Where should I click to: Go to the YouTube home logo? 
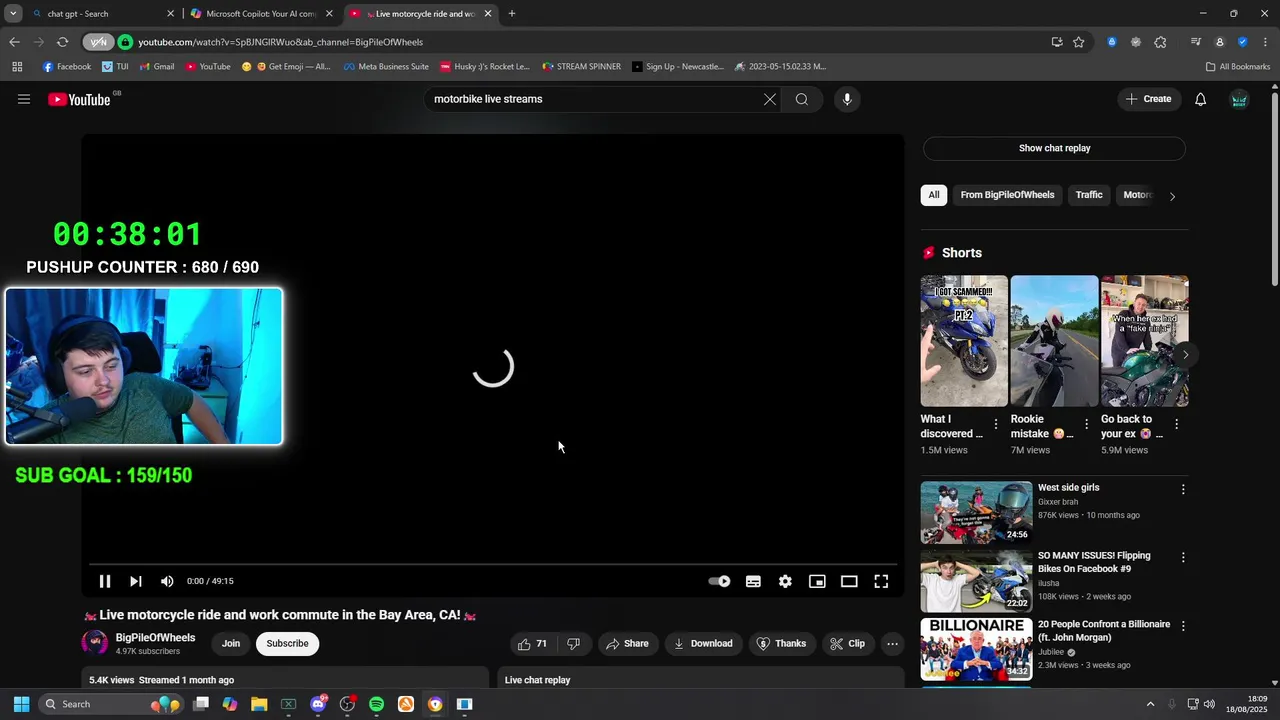point(79,99)
